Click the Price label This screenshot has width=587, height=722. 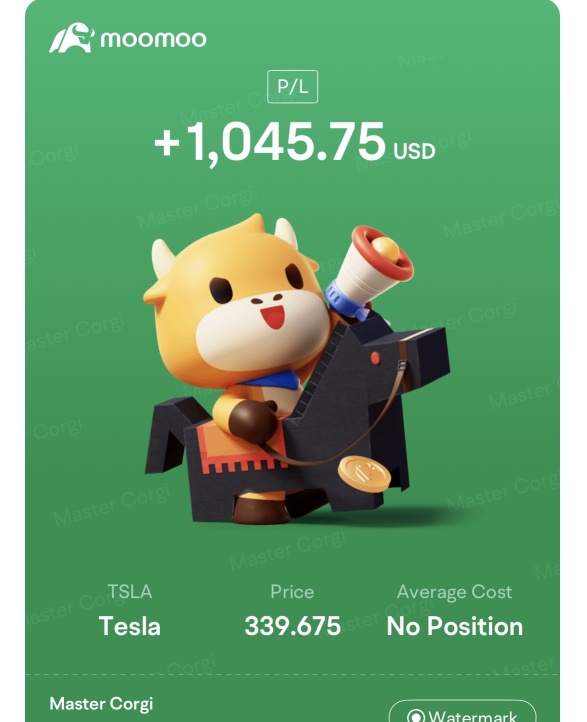tap(292, 592)
